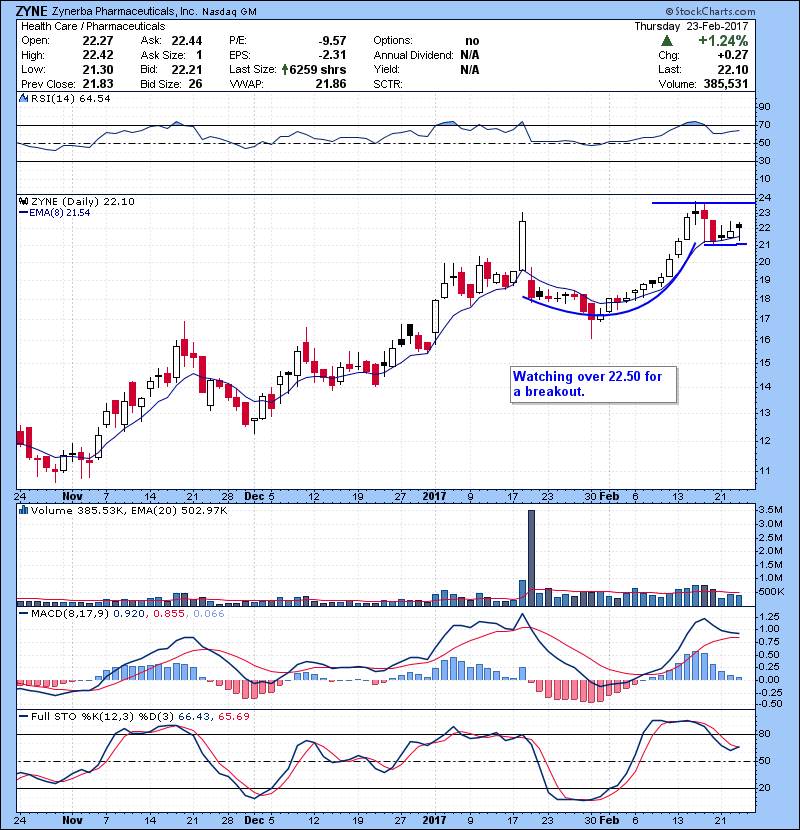The height and width of the screenshot is (830, 800).
Task: Click the RSI value 64.54
Action: 97,98
